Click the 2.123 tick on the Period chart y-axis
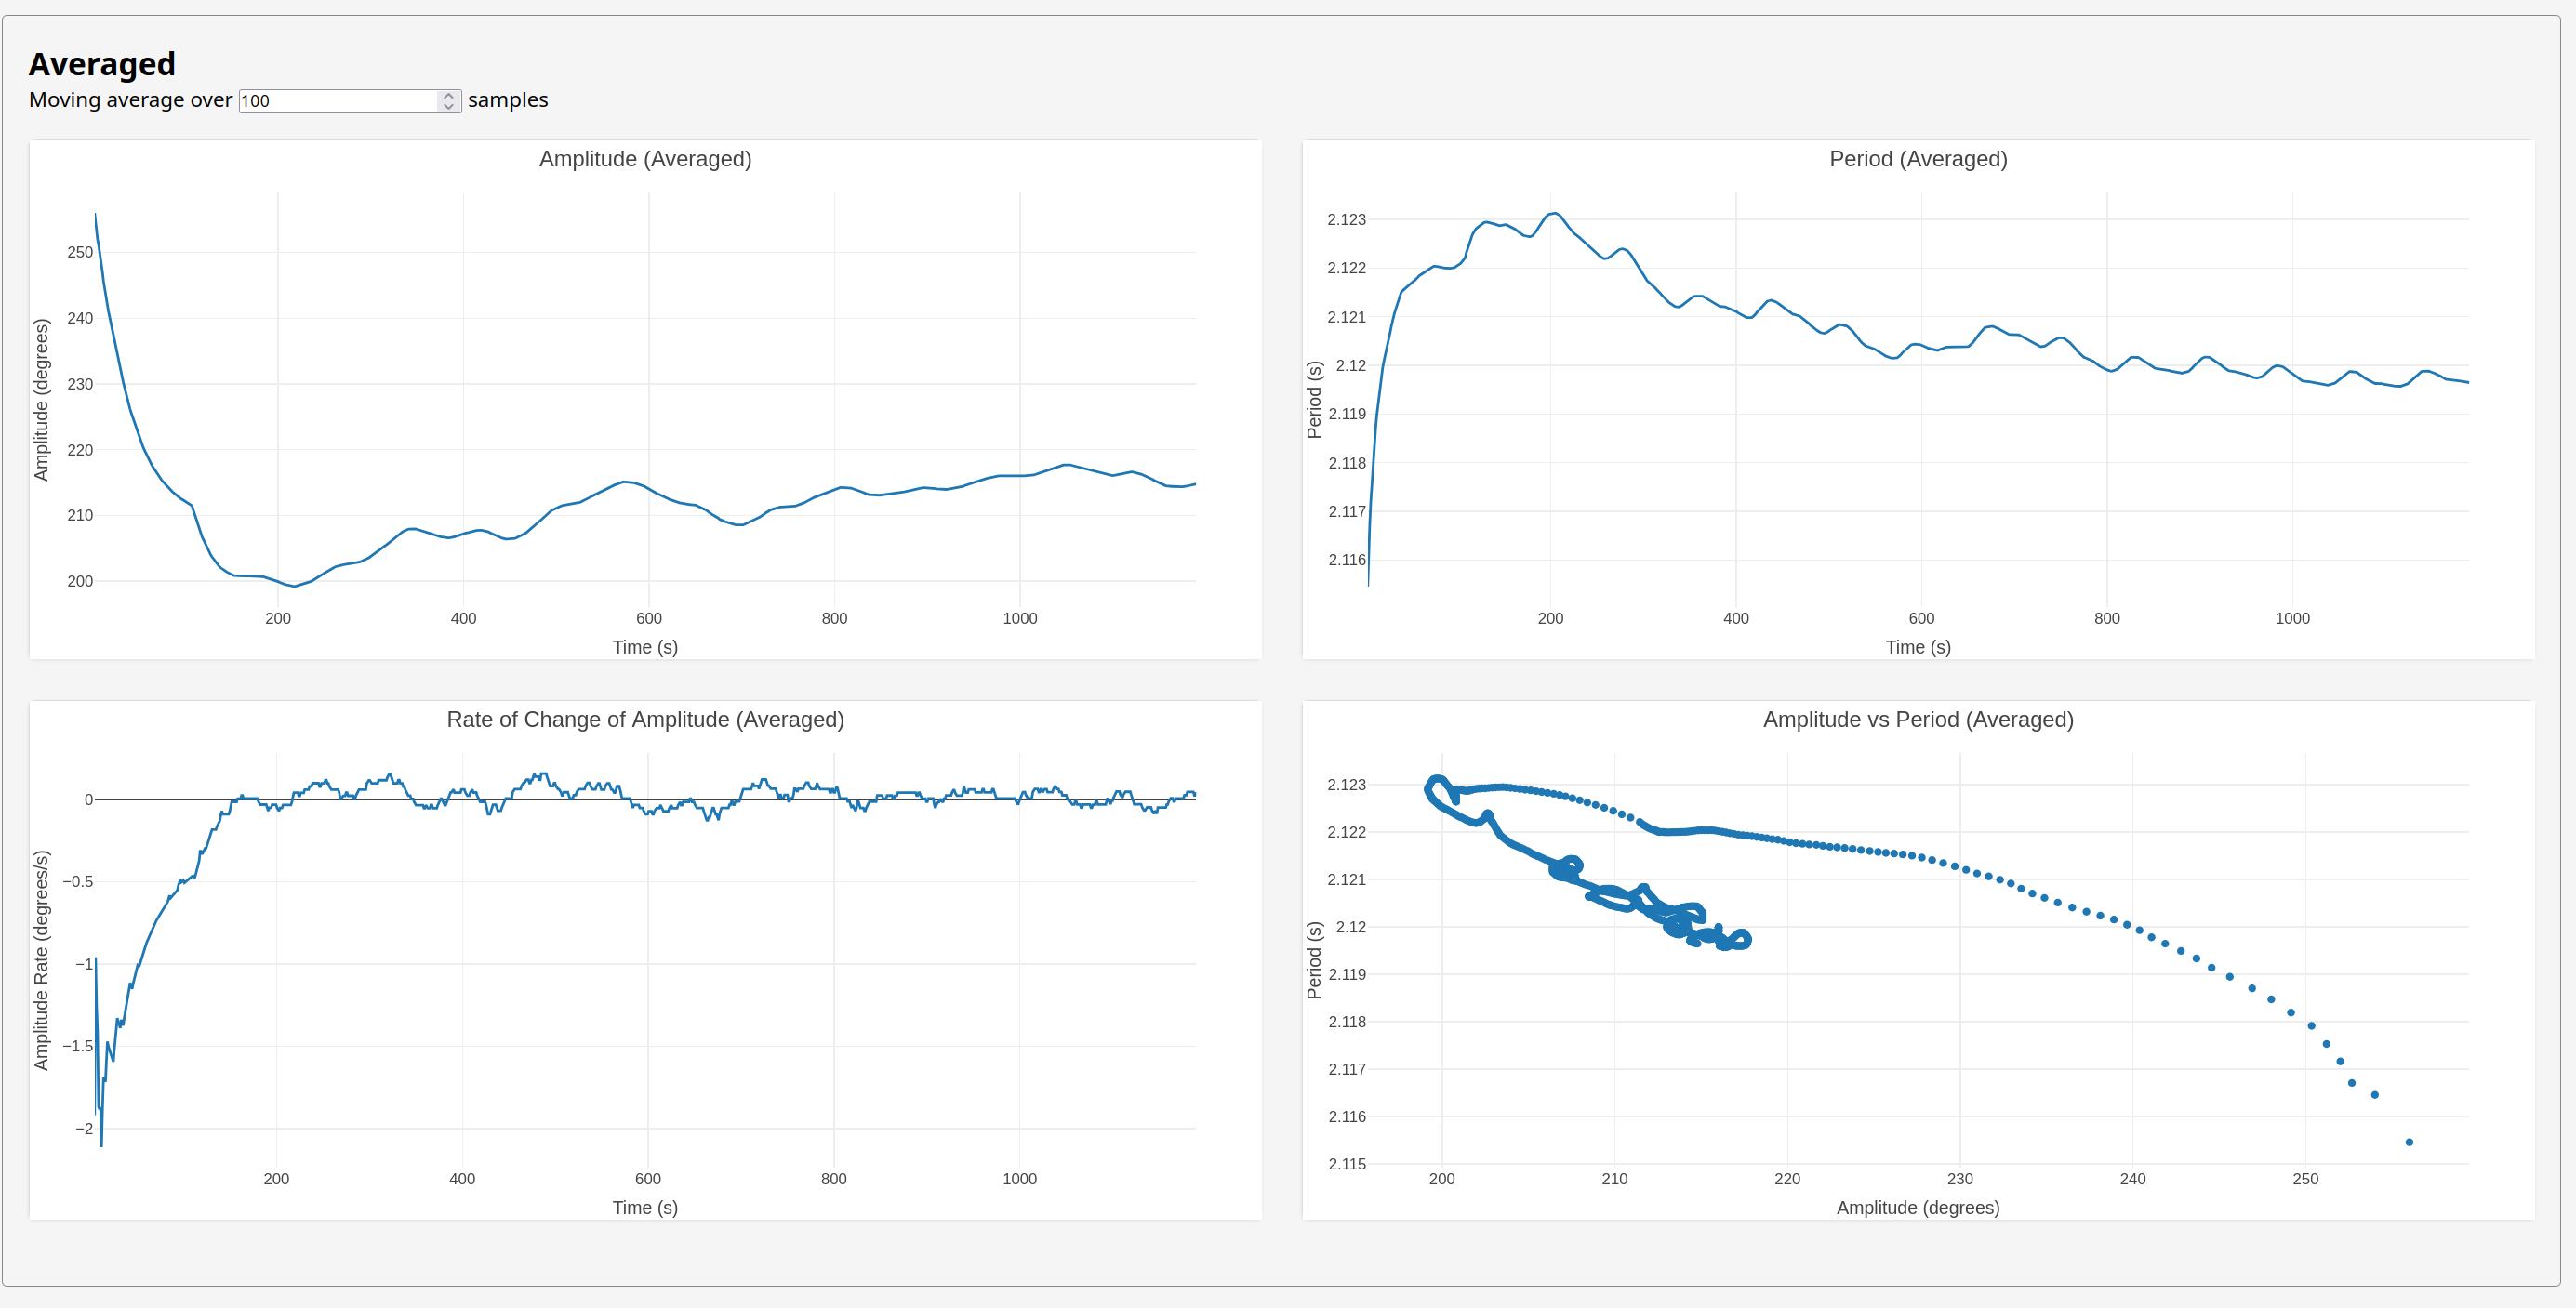The image size is (2576, 1308). coord(1346,220)
